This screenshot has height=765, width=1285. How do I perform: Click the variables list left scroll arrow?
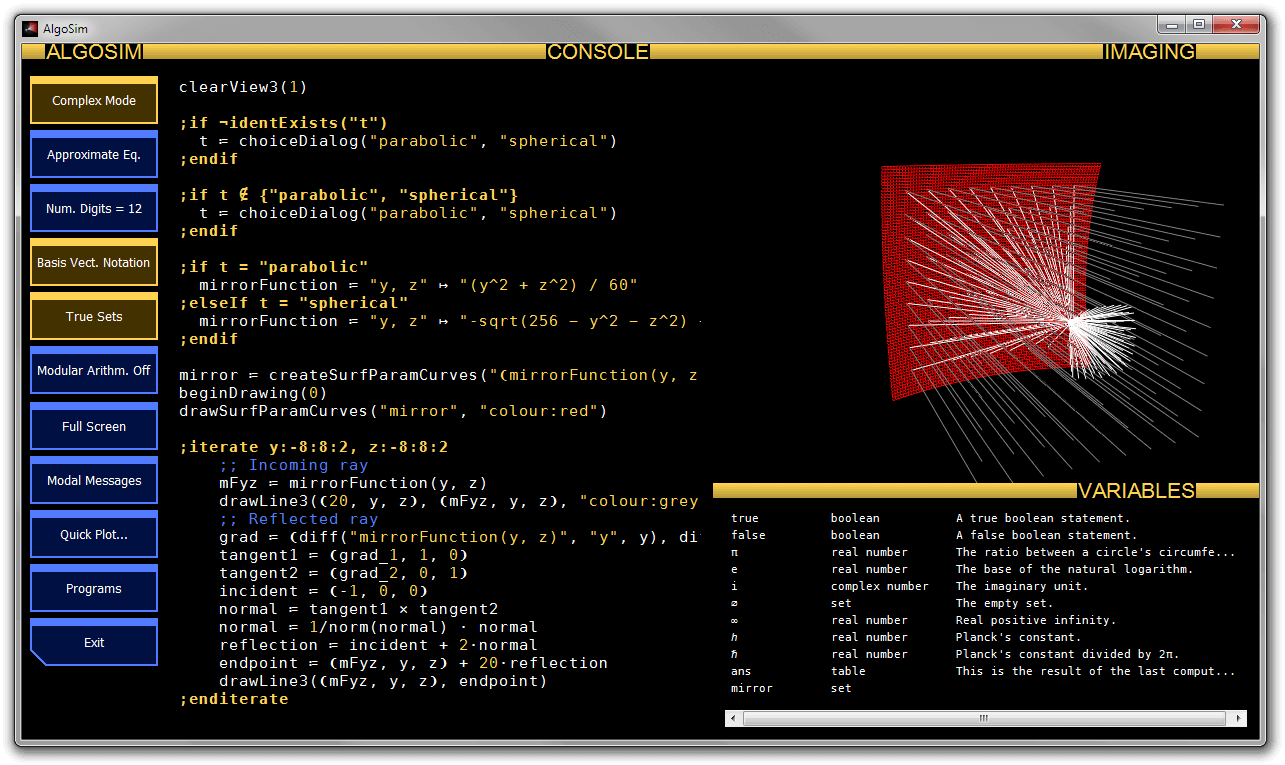click(x=733, y=719)
